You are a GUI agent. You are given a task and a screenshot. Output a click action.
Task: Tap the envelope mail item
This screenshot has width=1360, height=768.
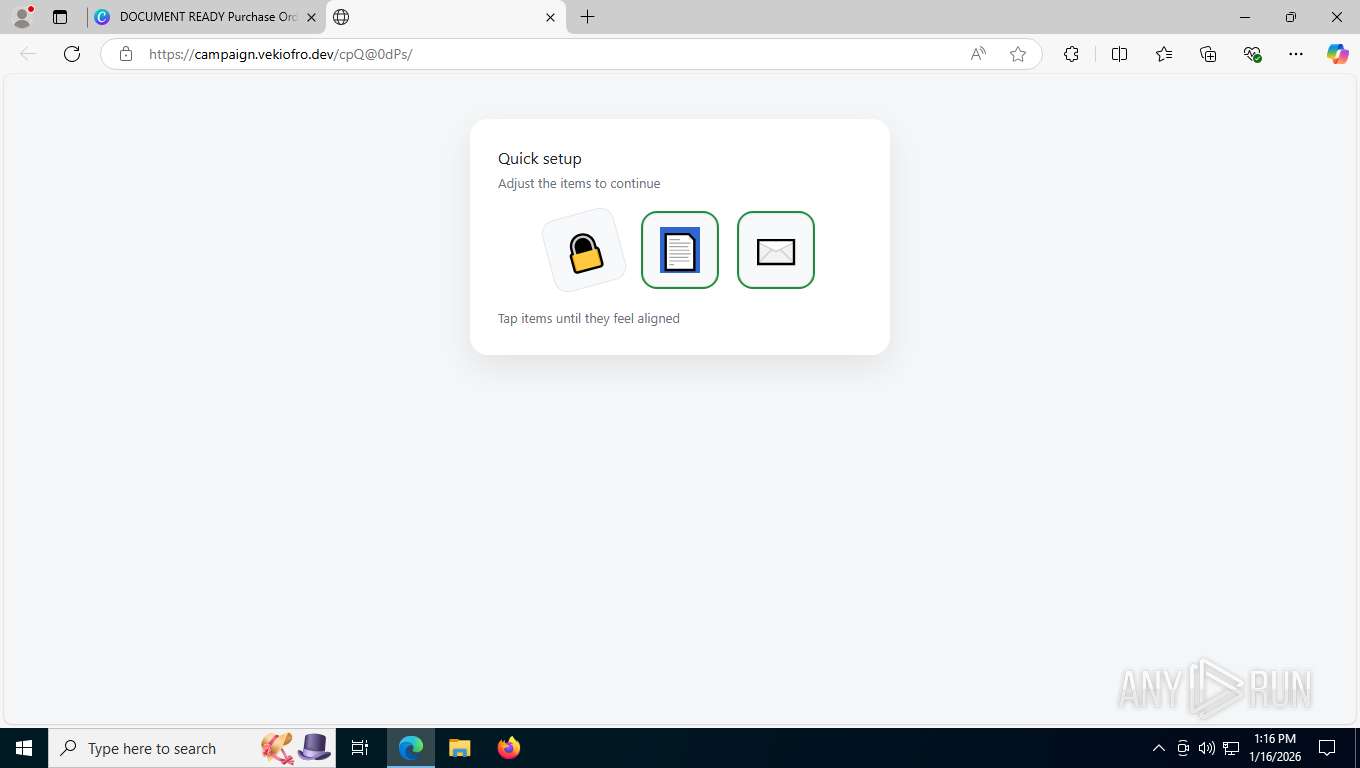(776, 250)
